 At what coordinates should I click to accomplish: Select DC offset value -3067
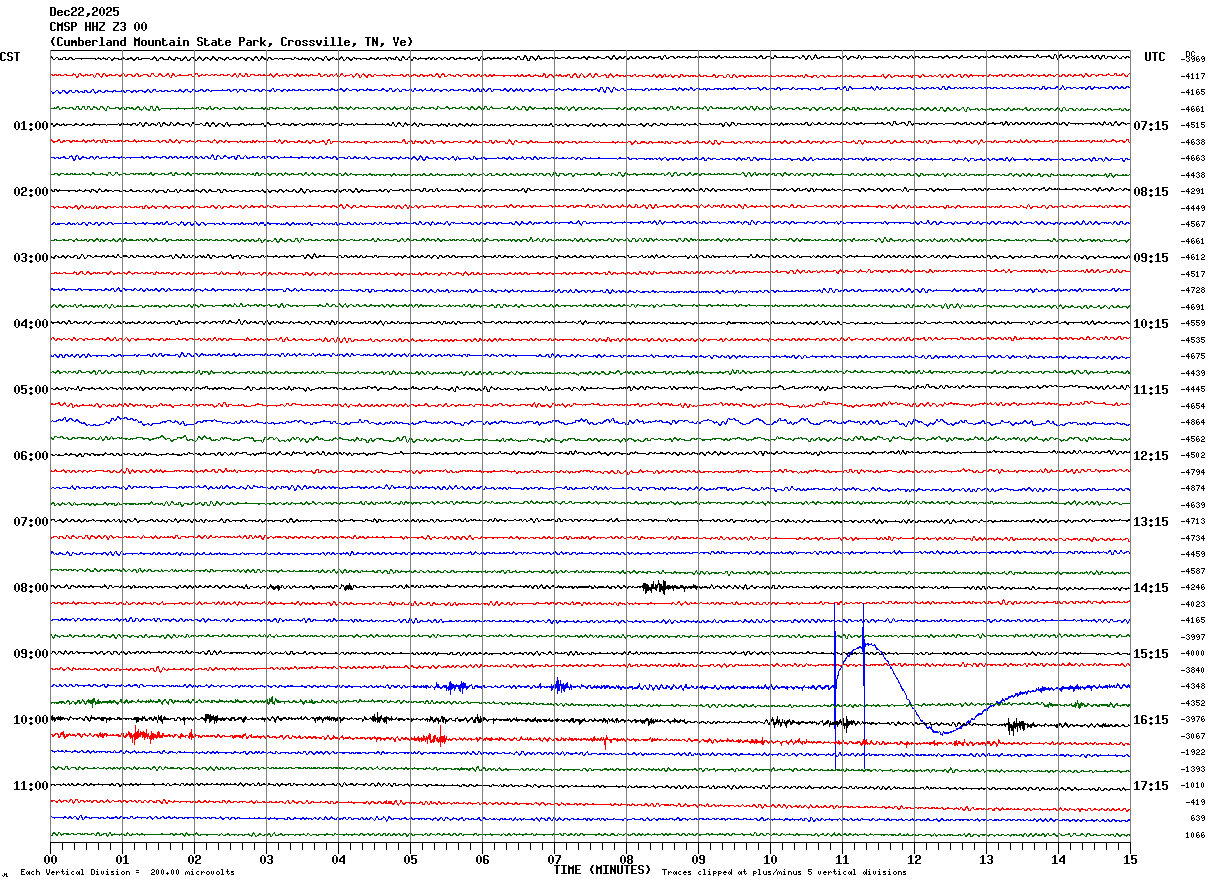tap(1194, 736)
